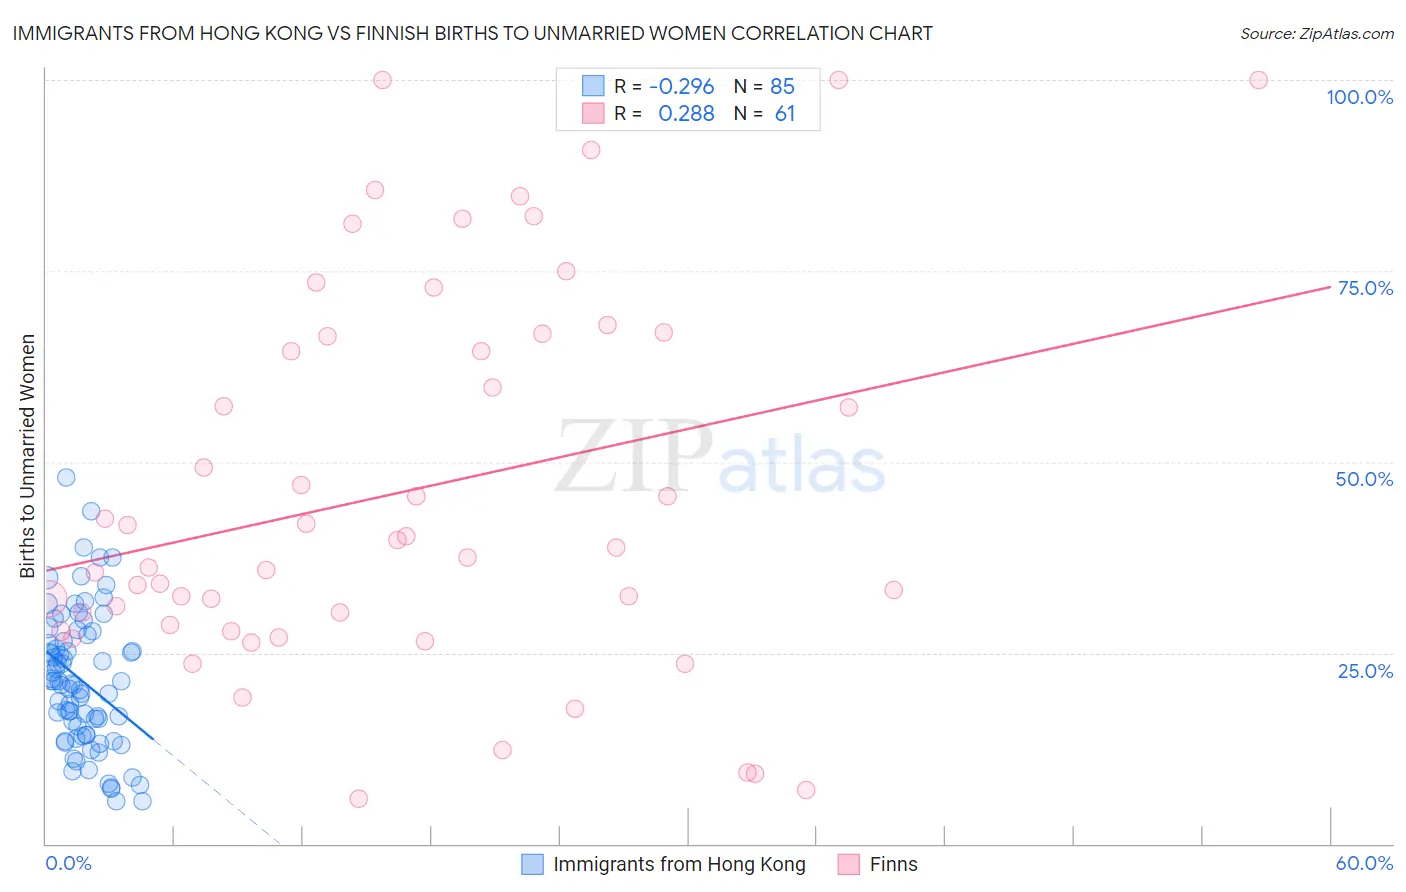The width and height of the screenshot is (1406, 892).
Task: Select the 75.0% y-axis label
Action: (x=1365, y=288)
